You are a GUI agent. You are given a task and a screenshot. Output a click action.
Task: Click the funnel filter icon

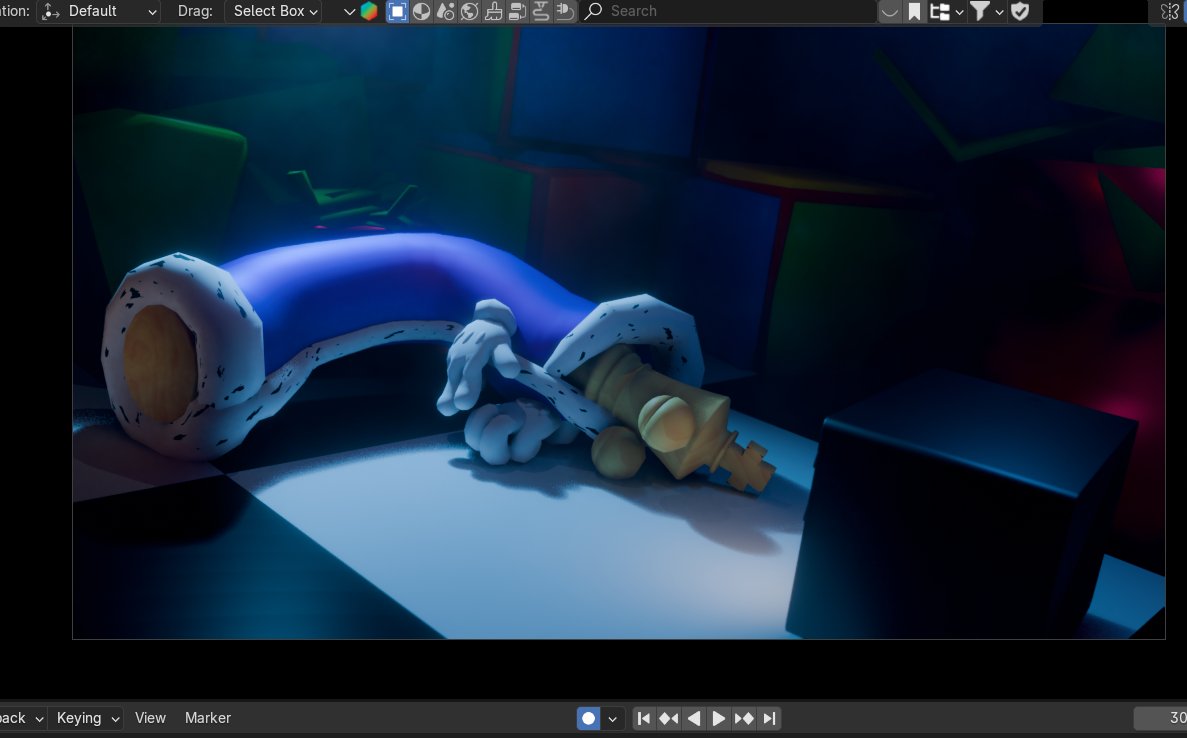pyautogui.click(x=980, y=11)
